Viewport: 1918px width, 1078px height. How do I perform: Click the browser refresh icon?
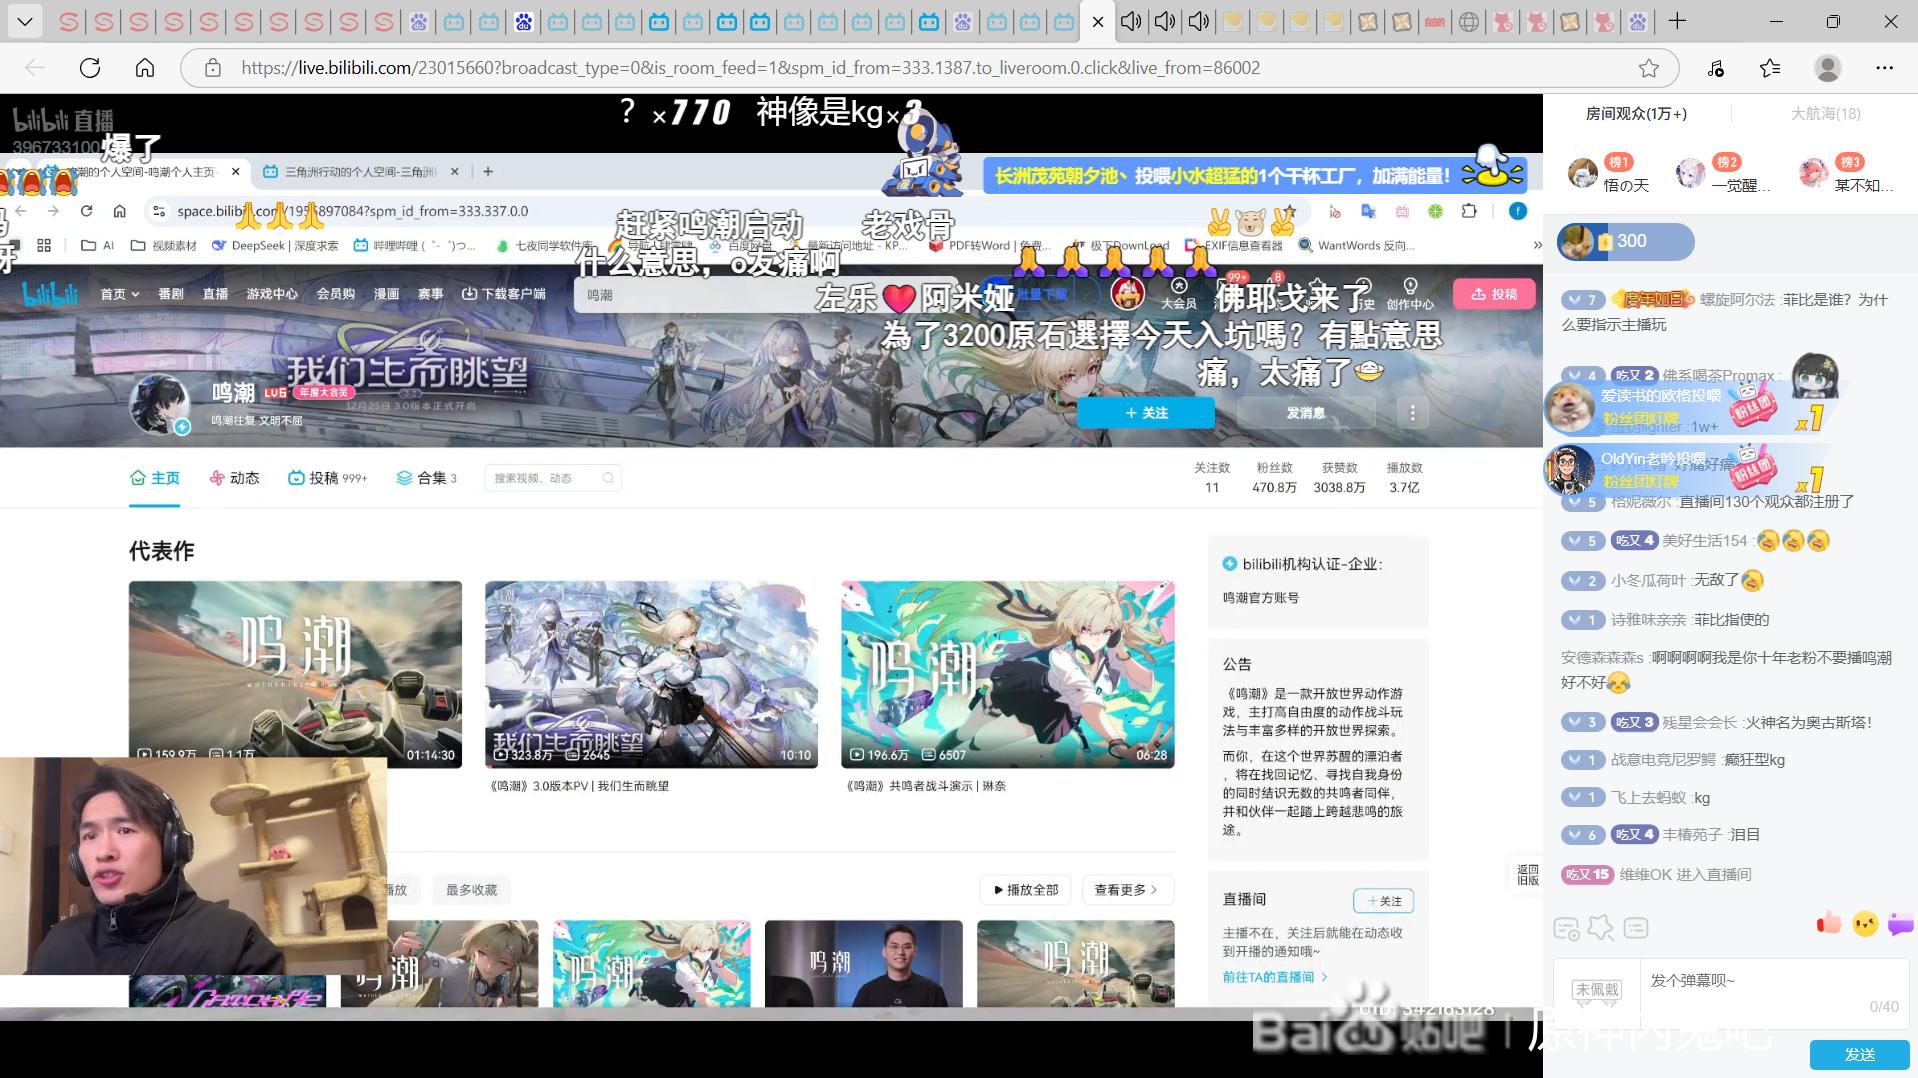pos(90,68)
